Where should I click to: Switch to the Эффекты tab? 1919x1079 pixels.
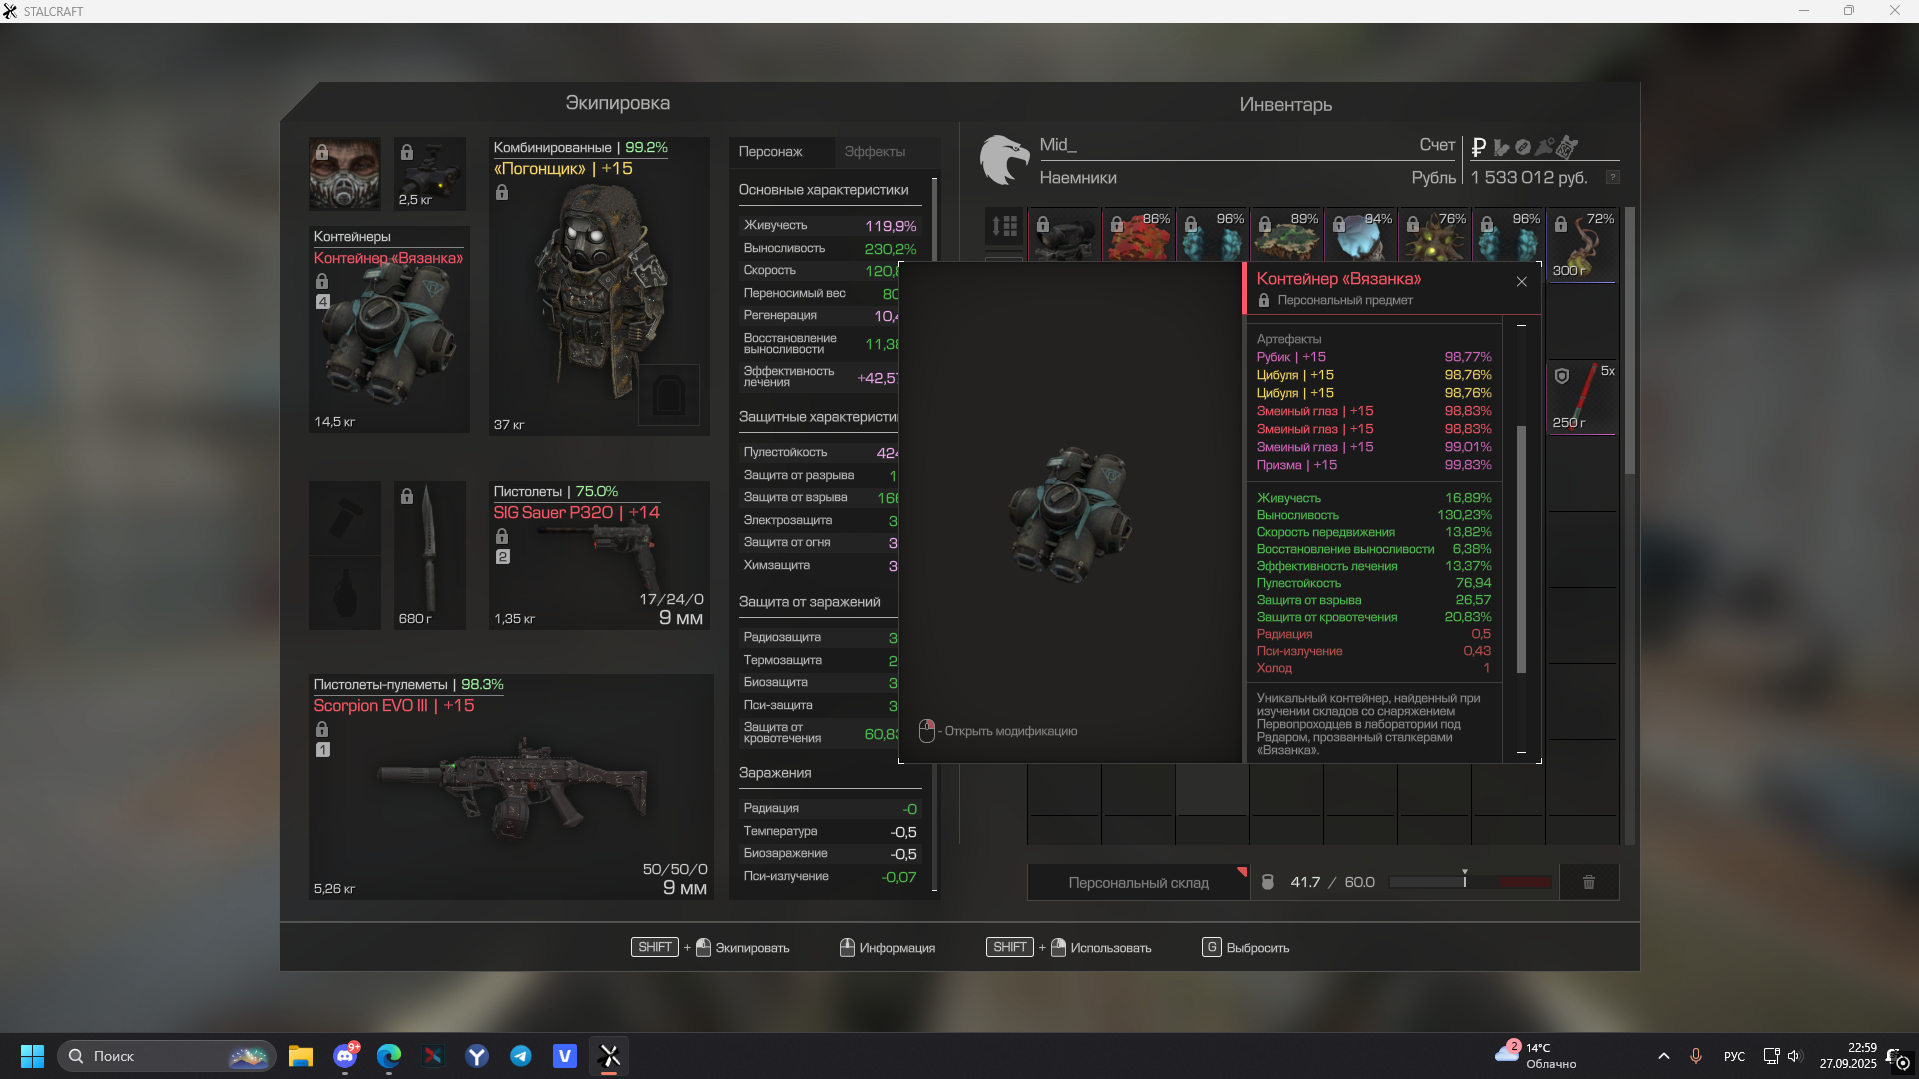point(874,152)
